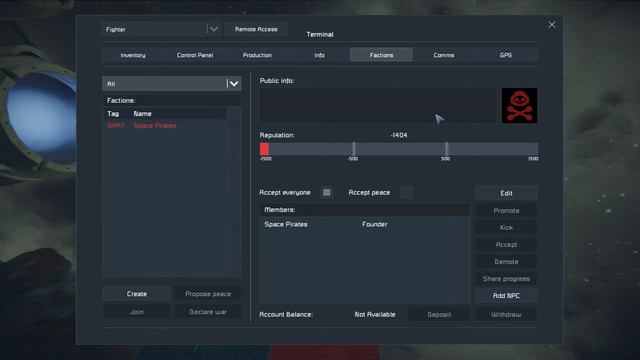Click the Withdraw button

(x=506, y=315)
